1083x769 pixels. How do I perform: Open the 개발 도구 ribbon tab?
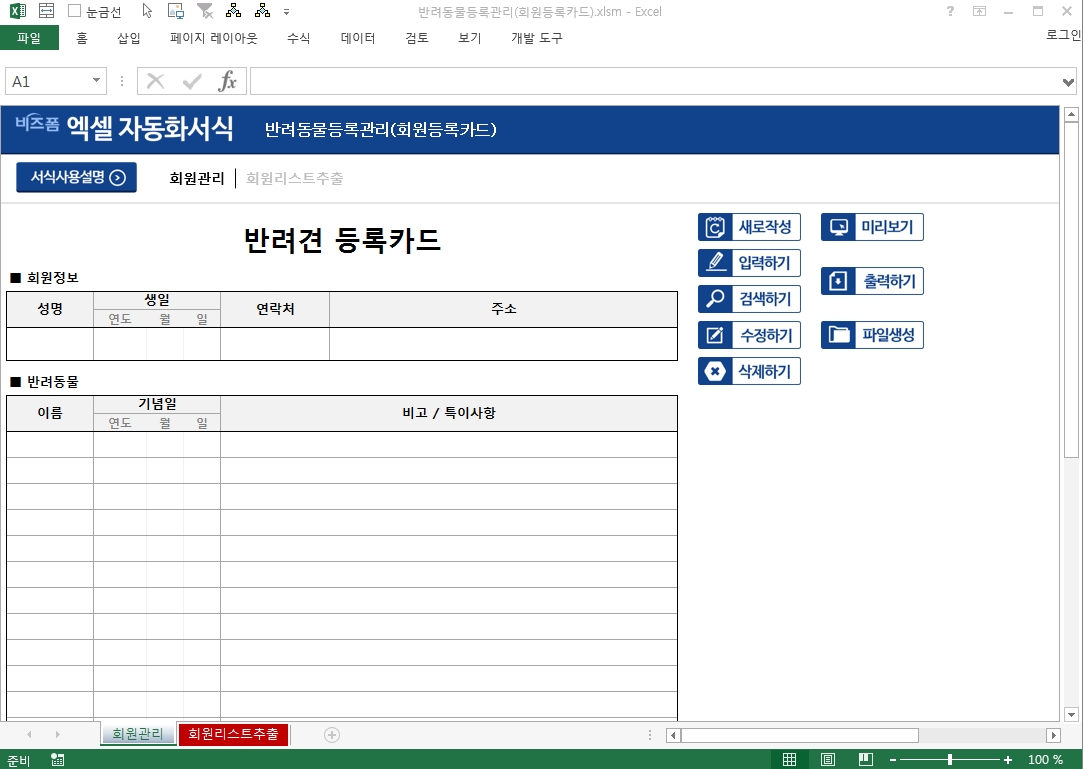537,38
